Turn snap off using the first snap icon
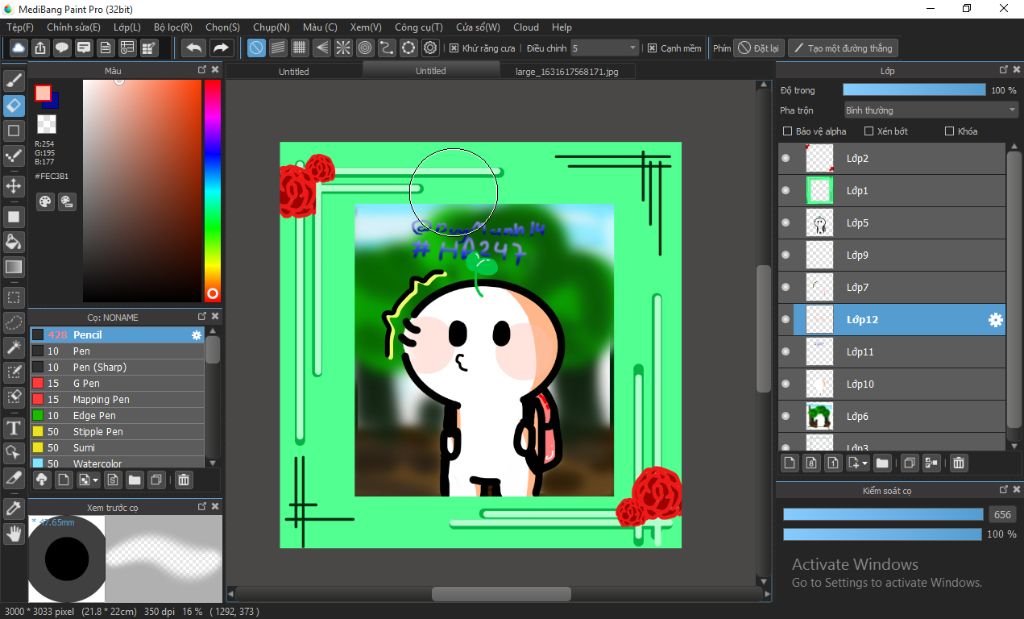Viewport: 1024px width, 619px height. (256, 48)
